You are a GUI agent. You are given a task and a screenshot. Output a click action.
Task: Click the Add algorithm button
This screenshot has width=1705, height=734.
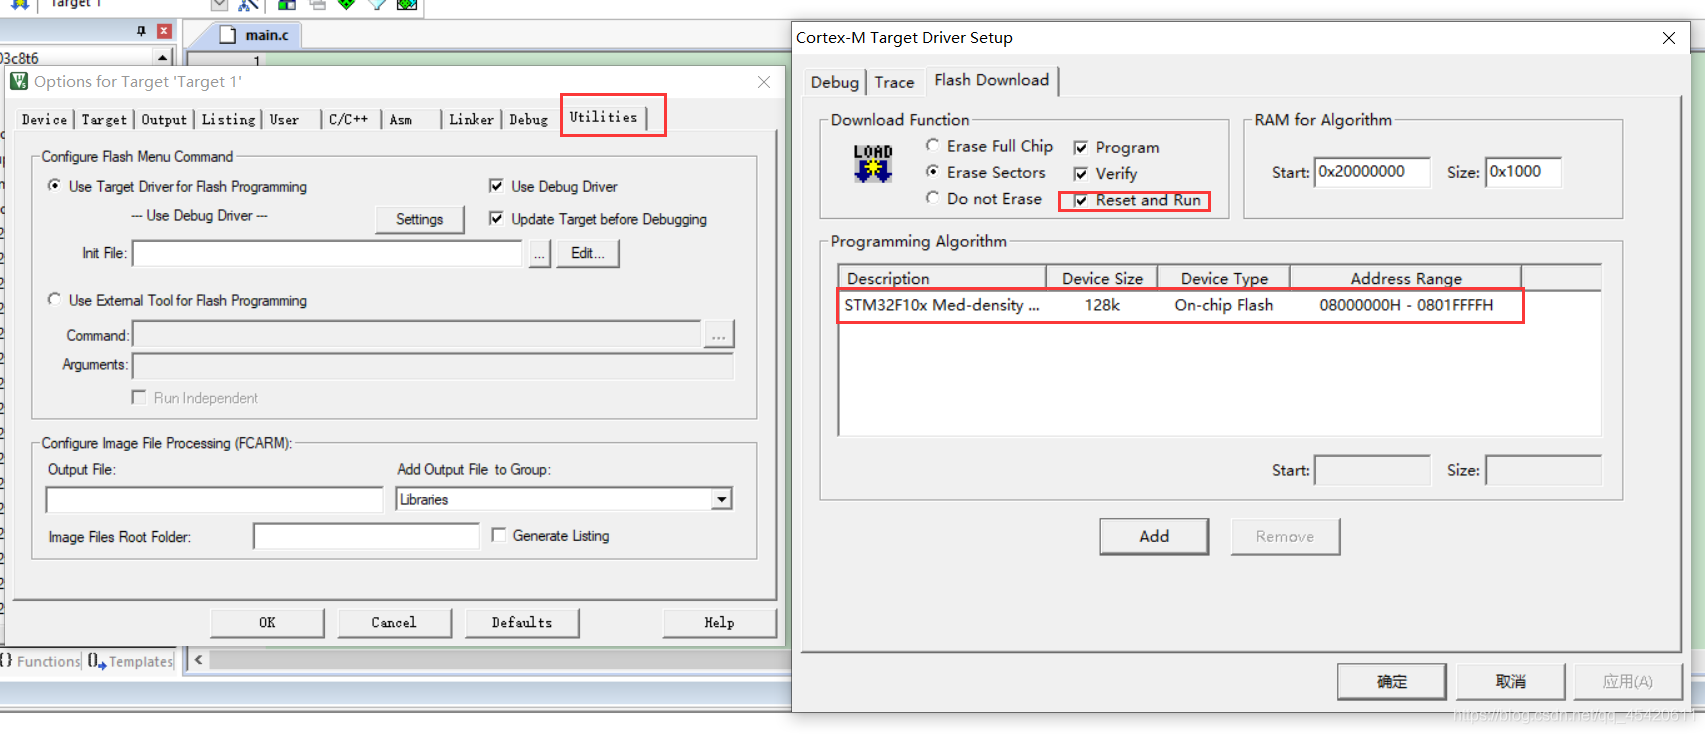1154,536
